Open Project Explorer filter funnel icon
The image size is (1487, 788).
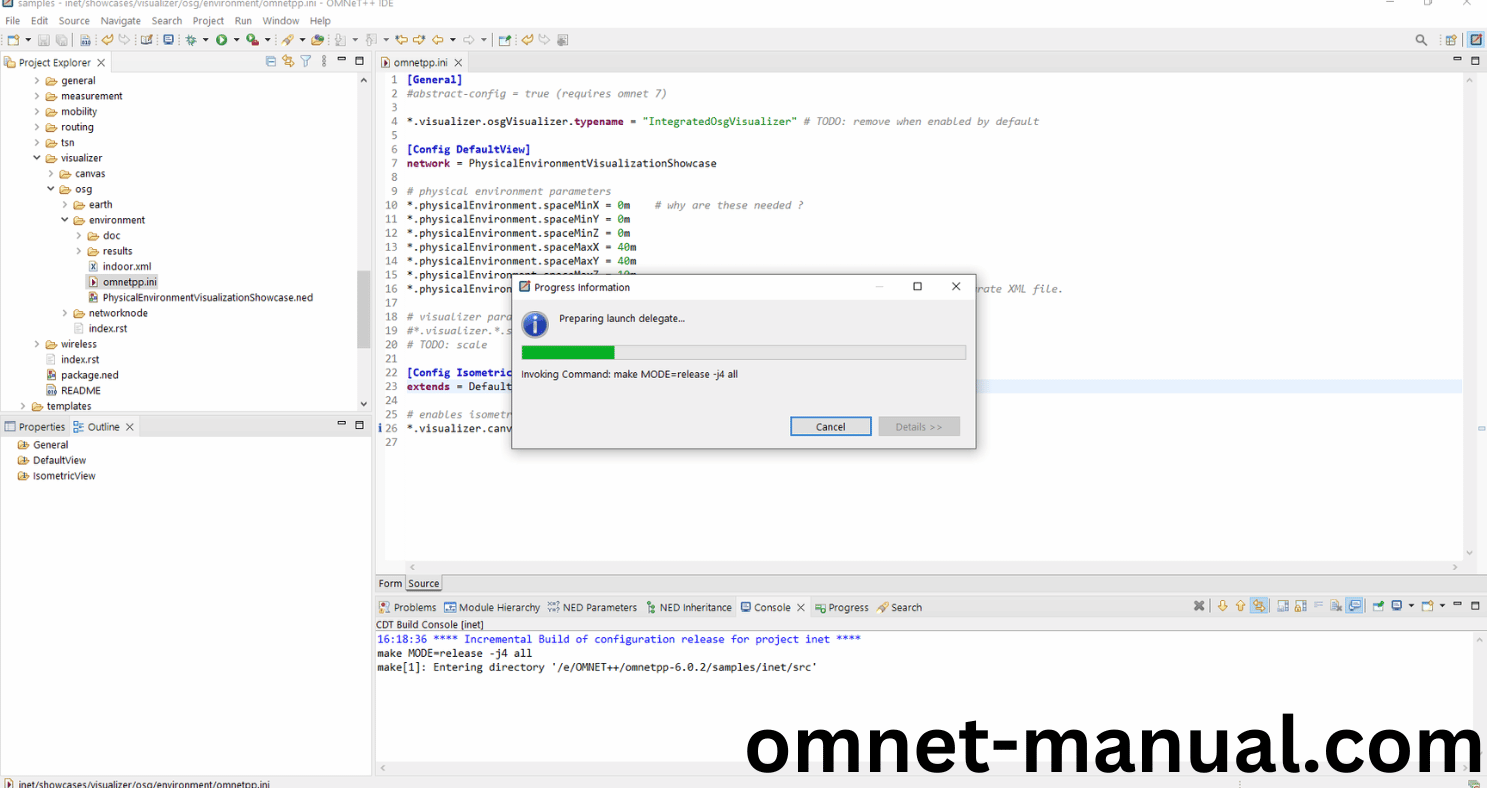306,61
